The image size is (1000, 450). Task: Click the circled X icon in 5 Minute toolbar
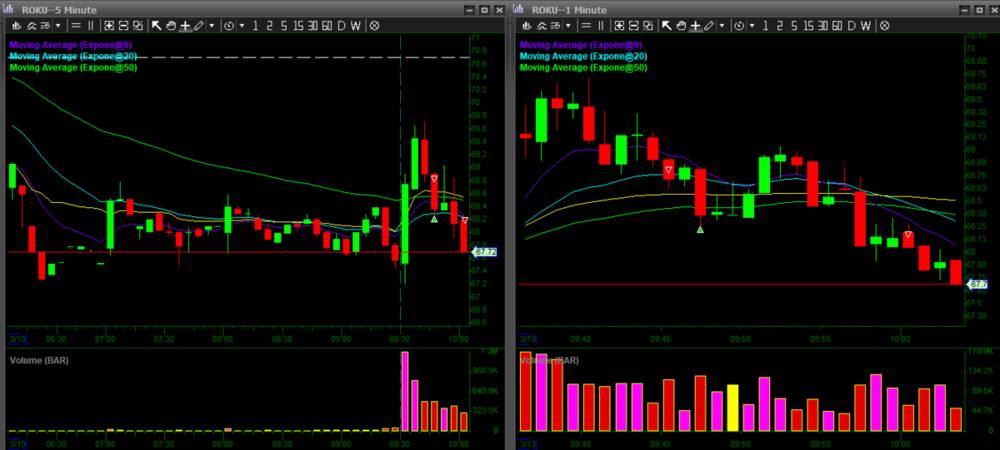point(375,25)
